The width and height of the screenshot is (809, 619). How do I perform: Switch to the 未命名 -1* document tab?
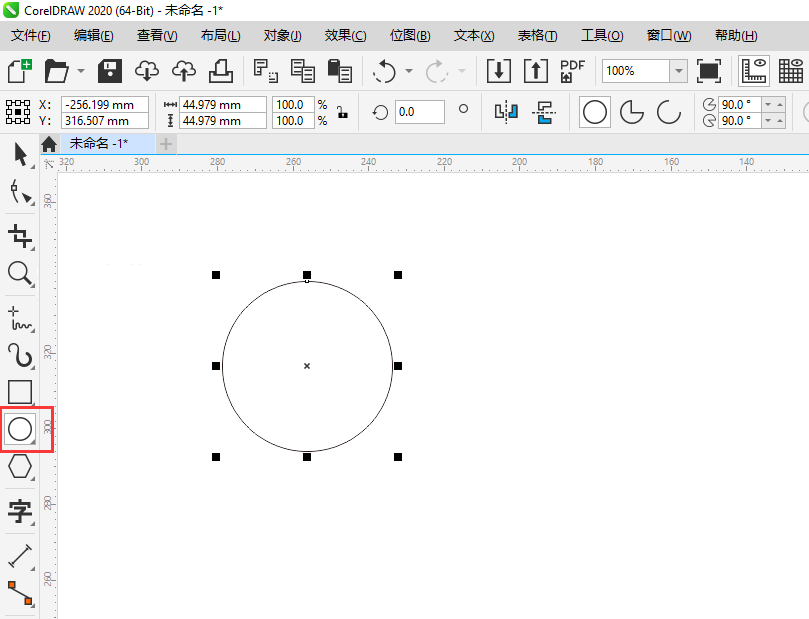click(x=98, y=144)
